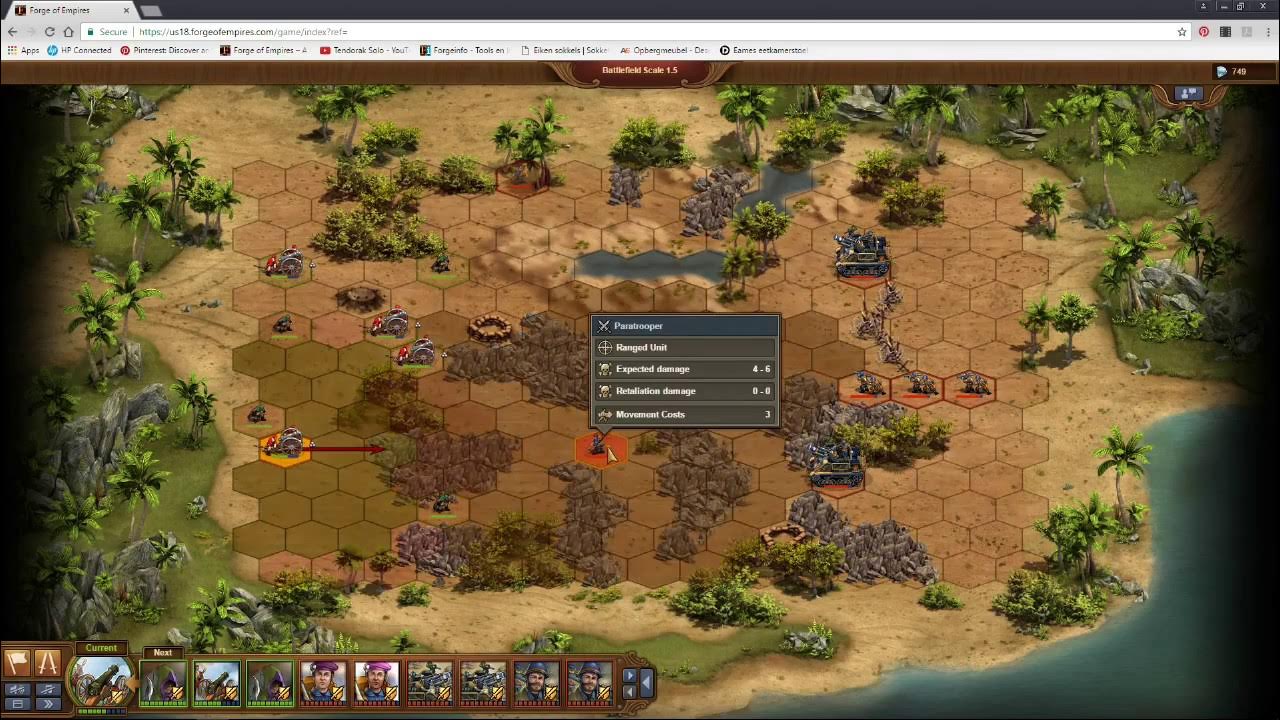Open the Tendorak Solo YouTube bookmark
This screenshot has width=1280, height=720.
(x=364, y=50)
